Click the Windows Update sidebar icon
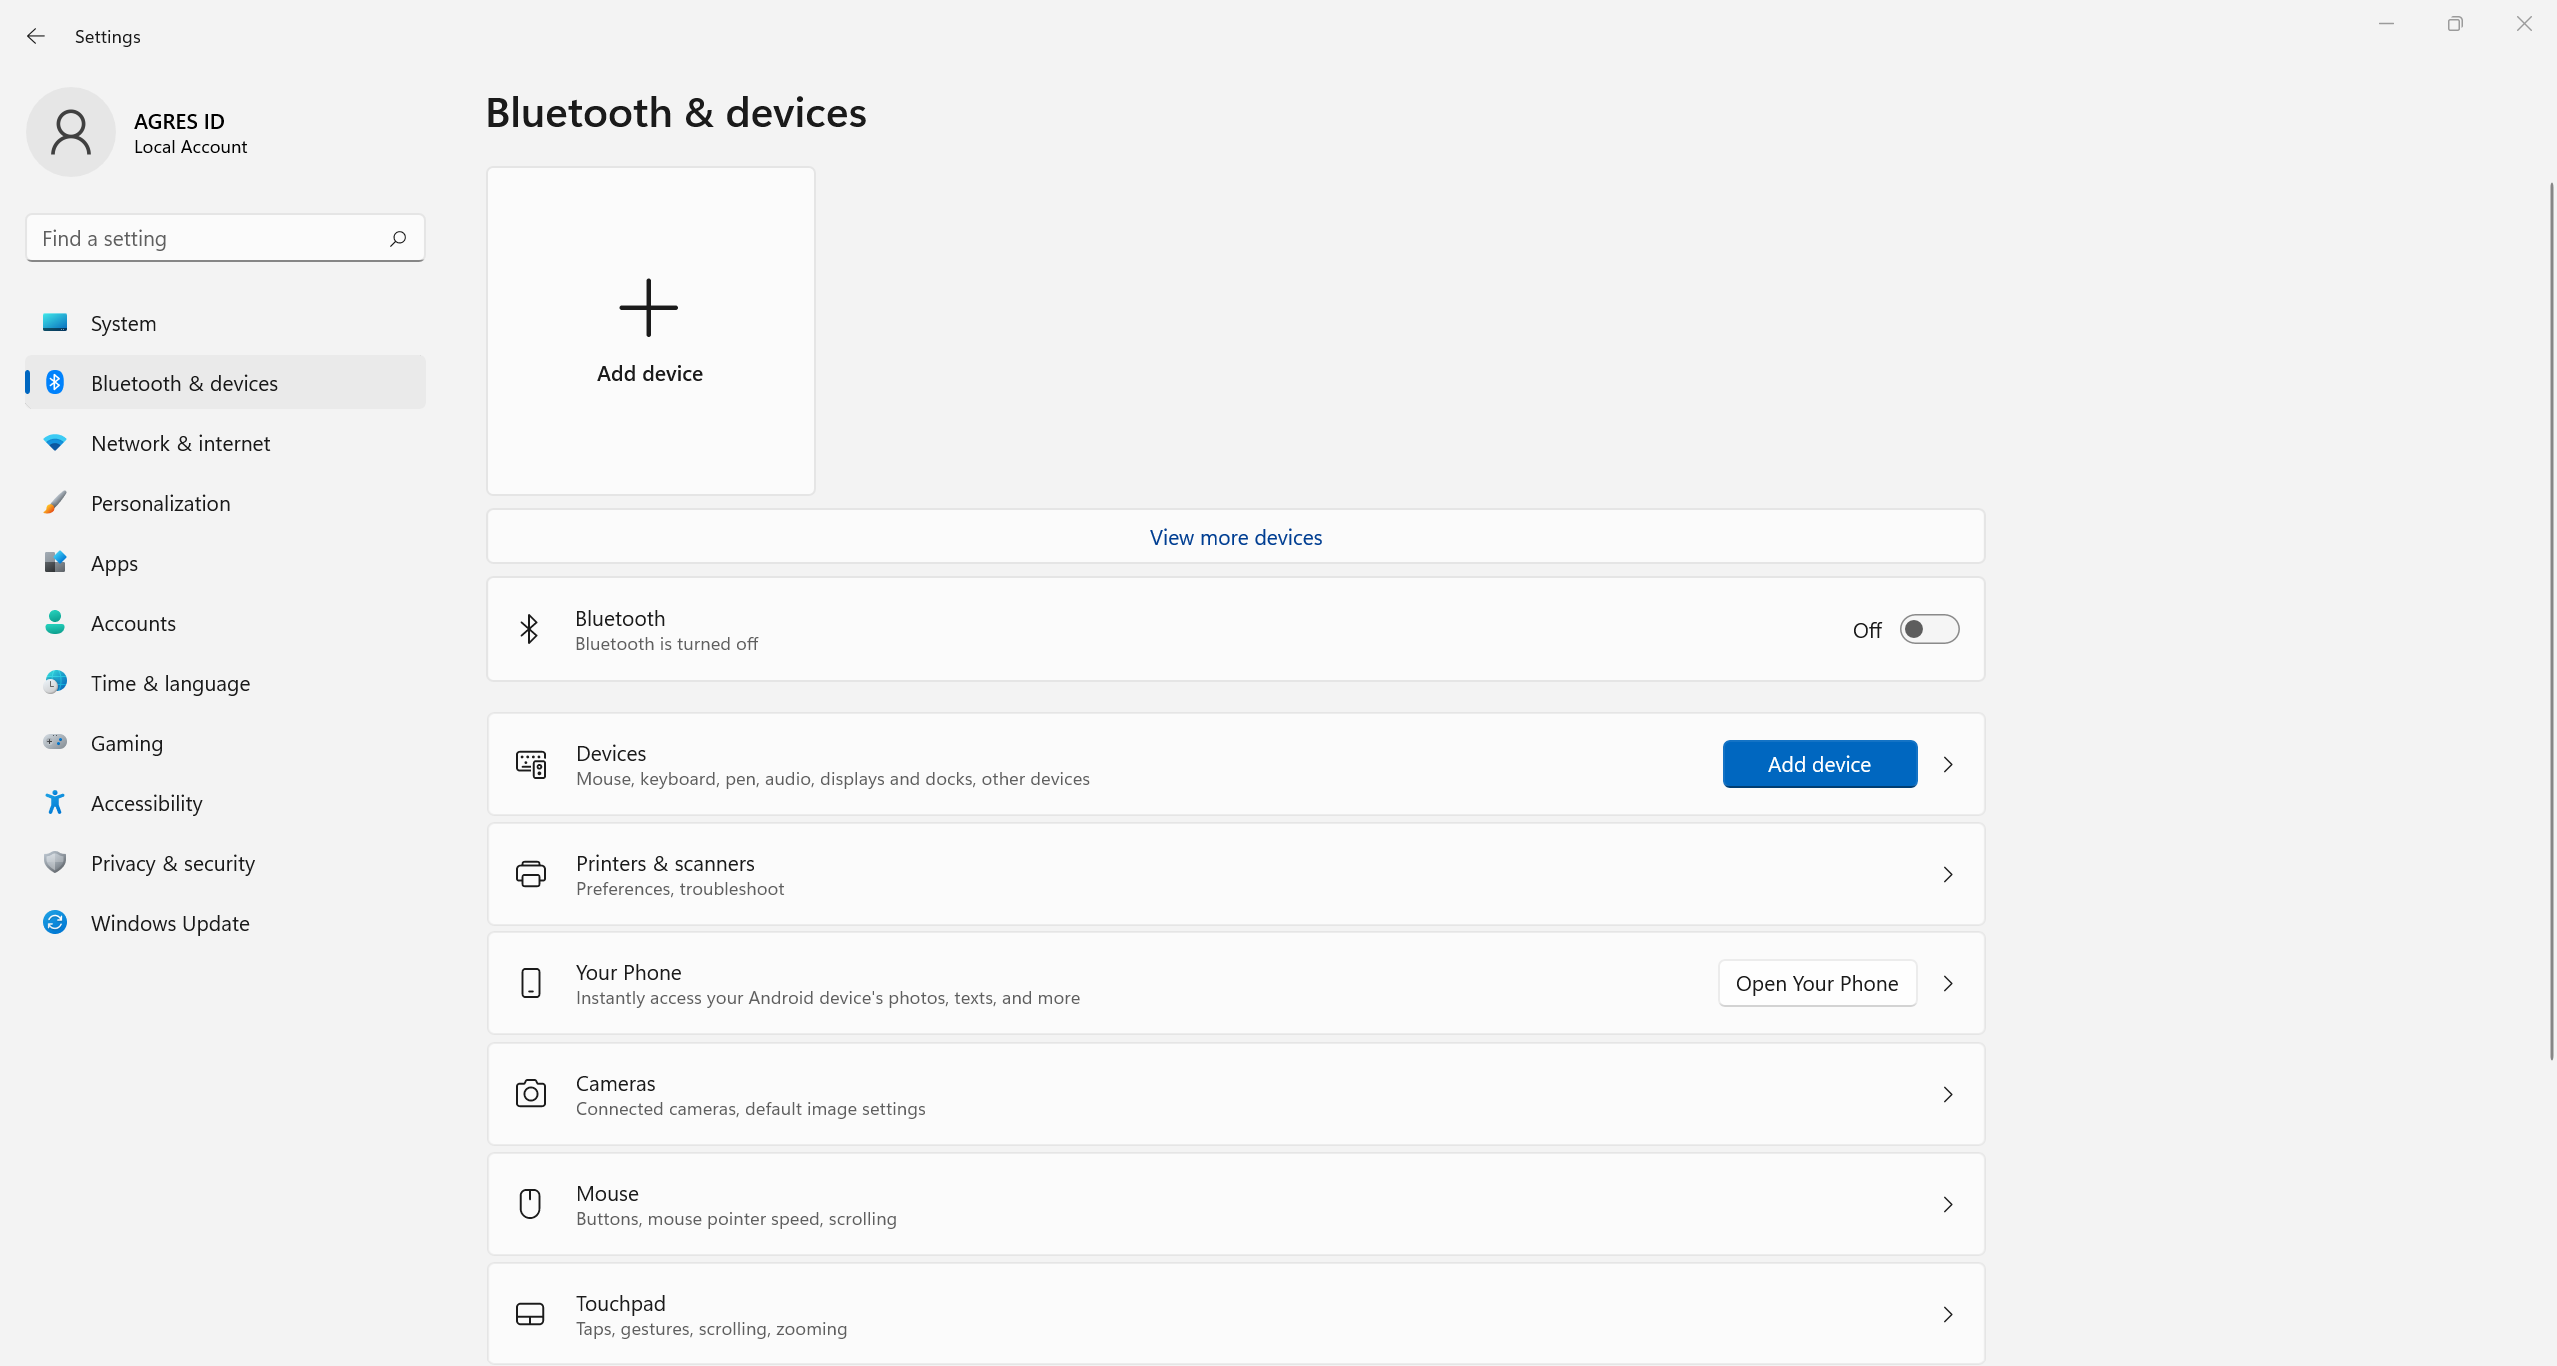Viewport: 2557px width, 1366px height. (55, 923)
